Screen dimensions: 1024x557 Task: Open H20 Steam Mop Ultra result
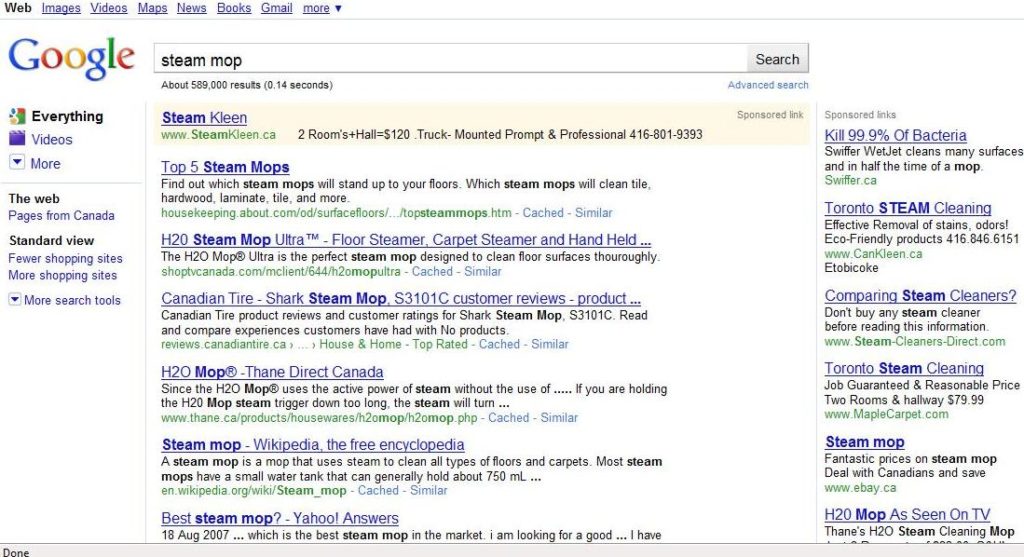(406, 240)
